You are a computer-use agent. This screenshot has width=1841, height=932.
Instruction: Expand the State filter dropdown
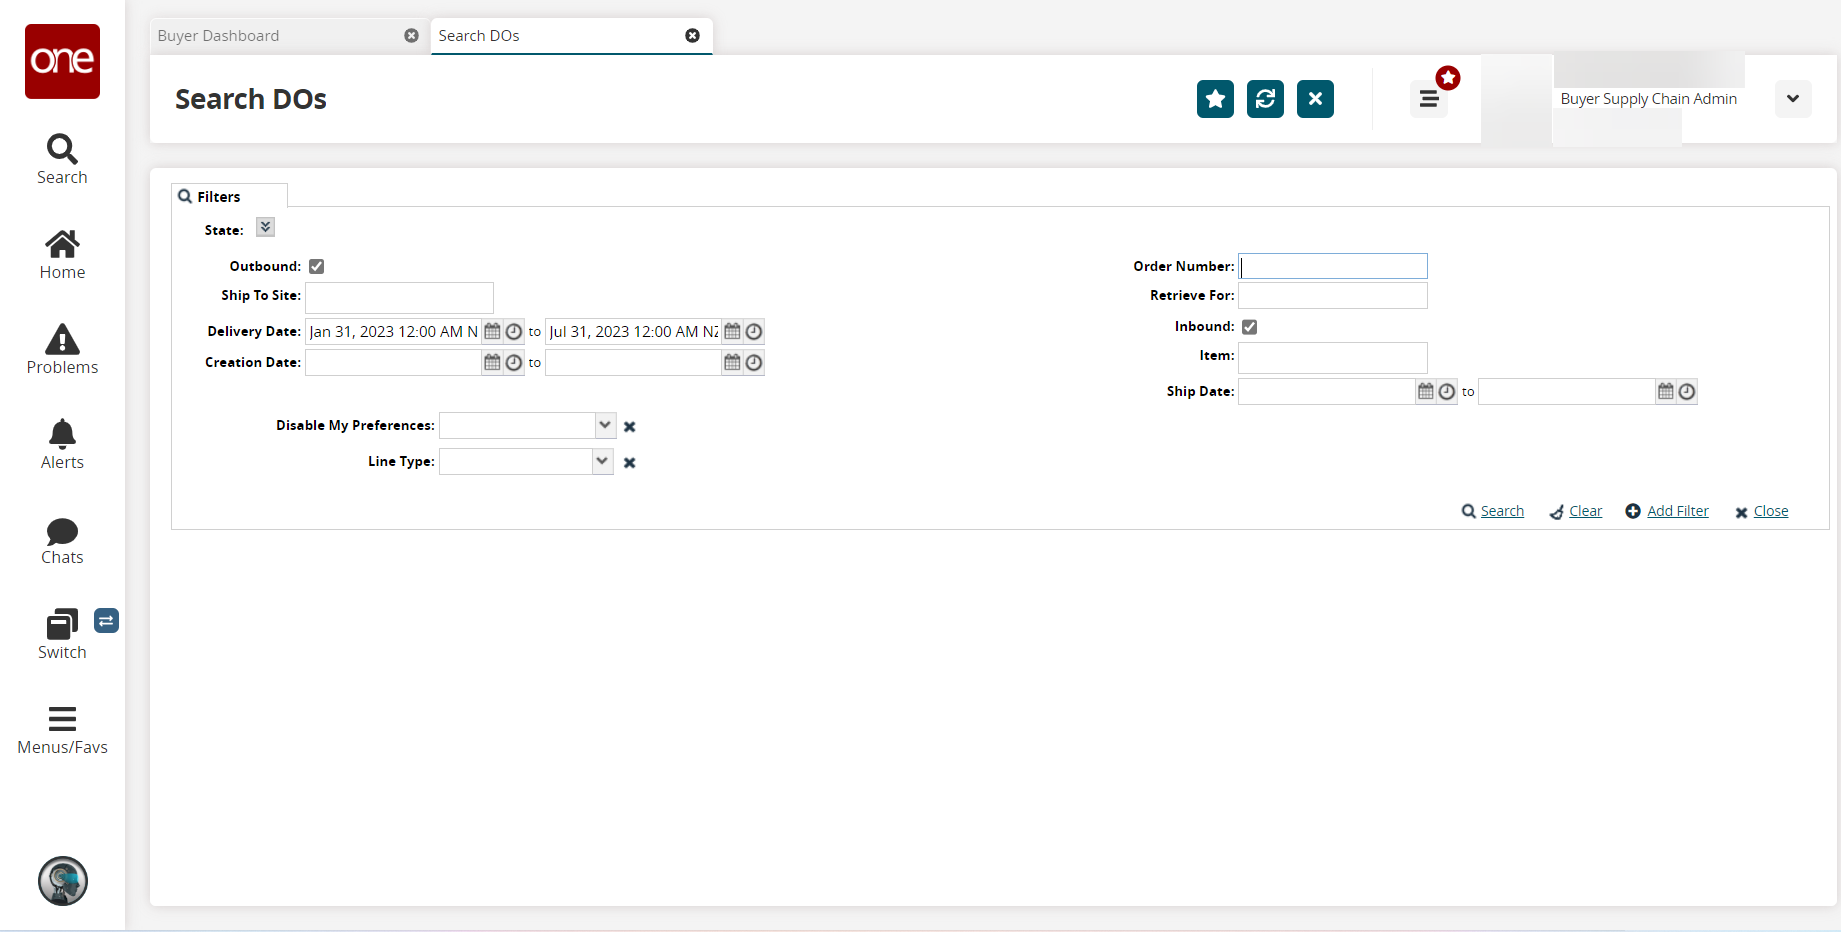[265, 227]
